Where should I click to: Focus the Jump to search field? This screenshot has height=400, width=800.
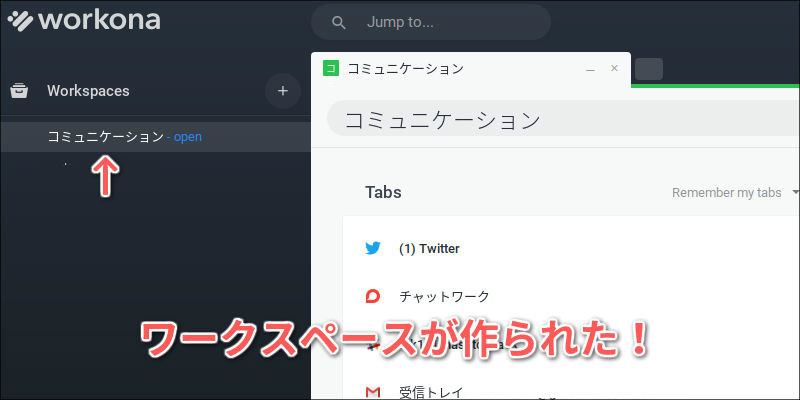pos(431,22)
